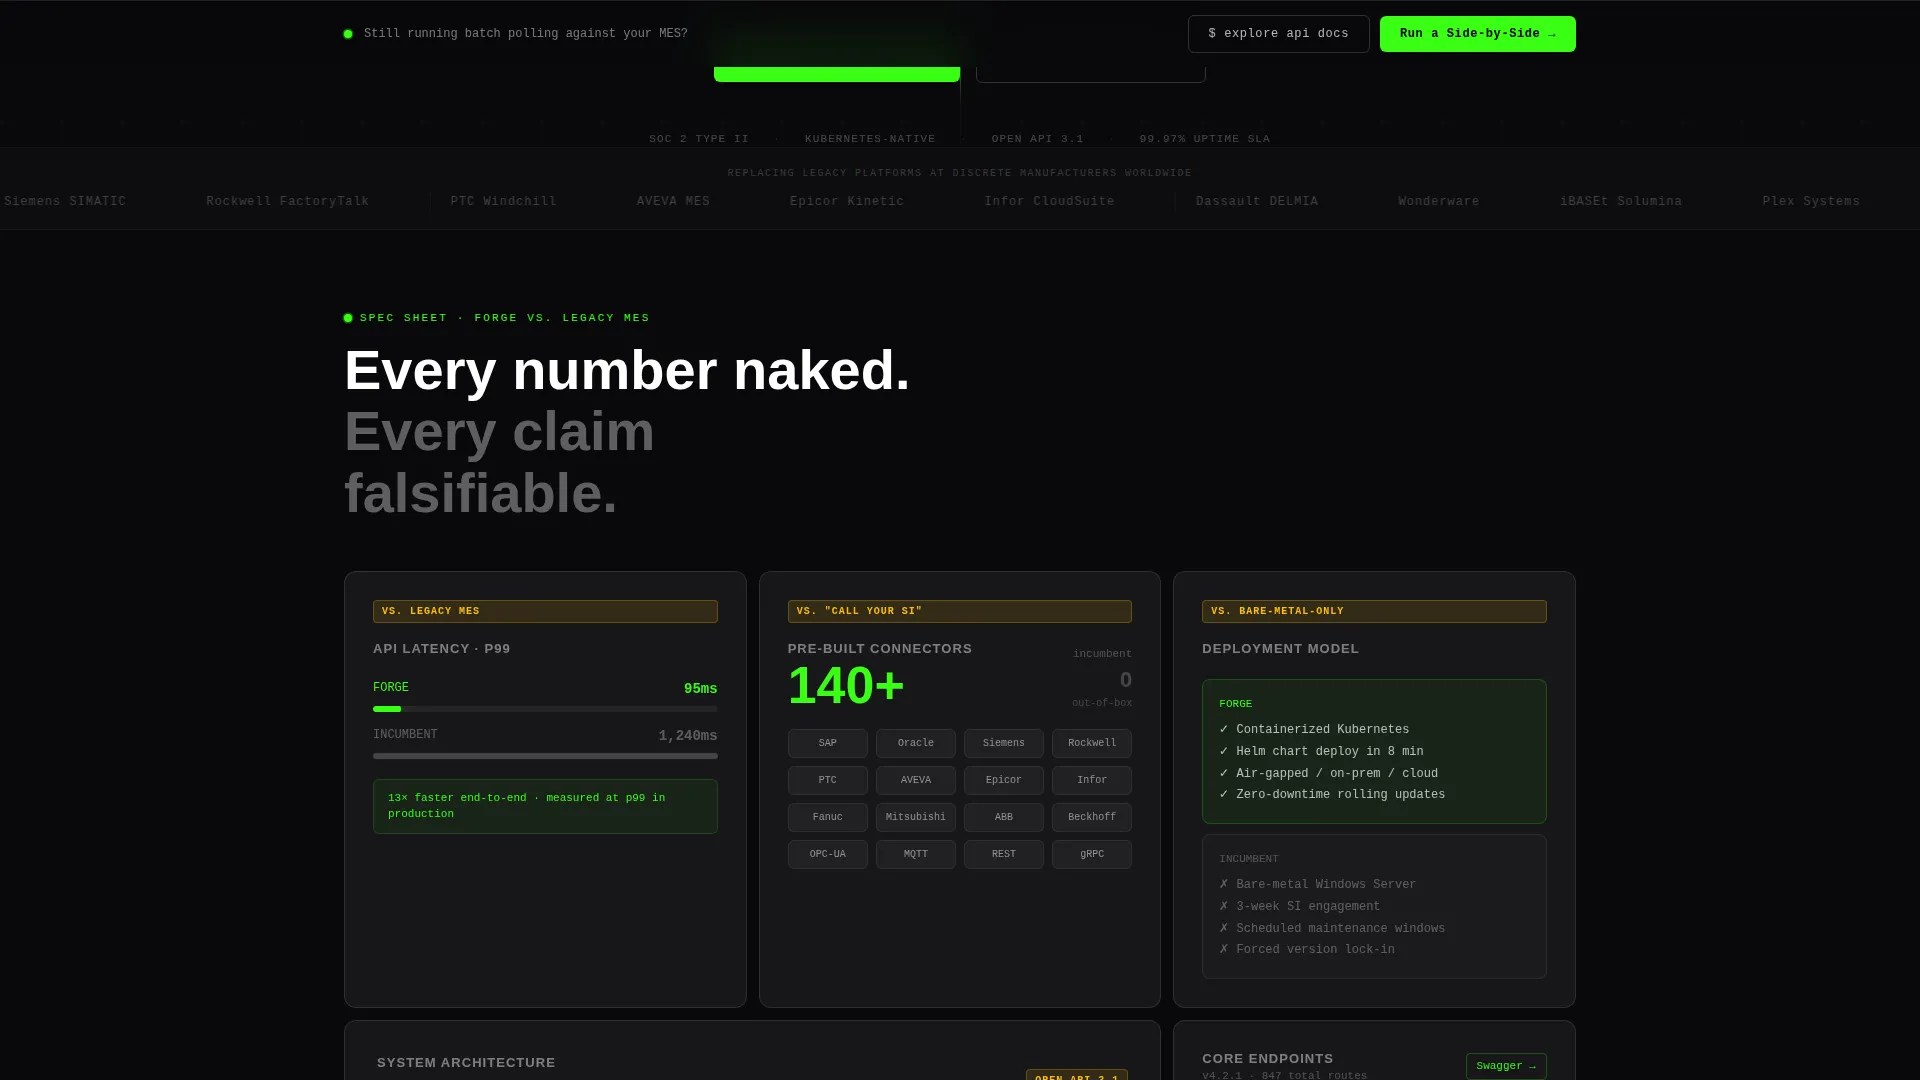Click the '1,240ms' incumbent latency value
This screenshot has width=1920, height=1080.
coord(687,736)
